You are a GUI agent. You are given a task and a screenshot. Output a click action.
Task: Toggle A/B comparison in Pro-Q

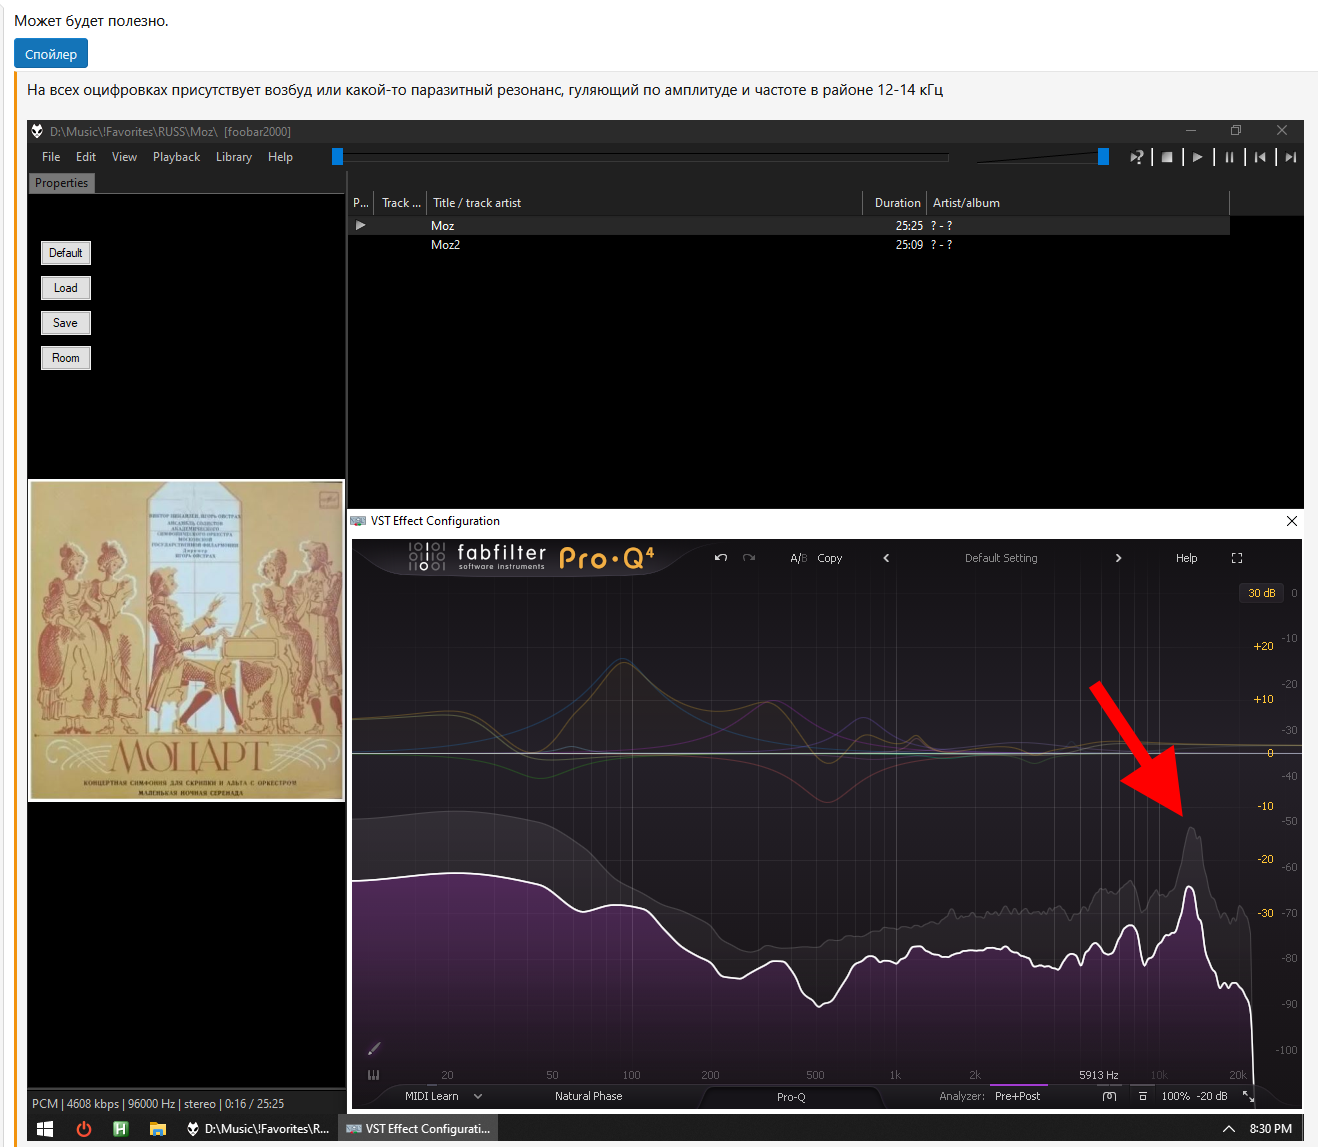(x=798, y=558)
